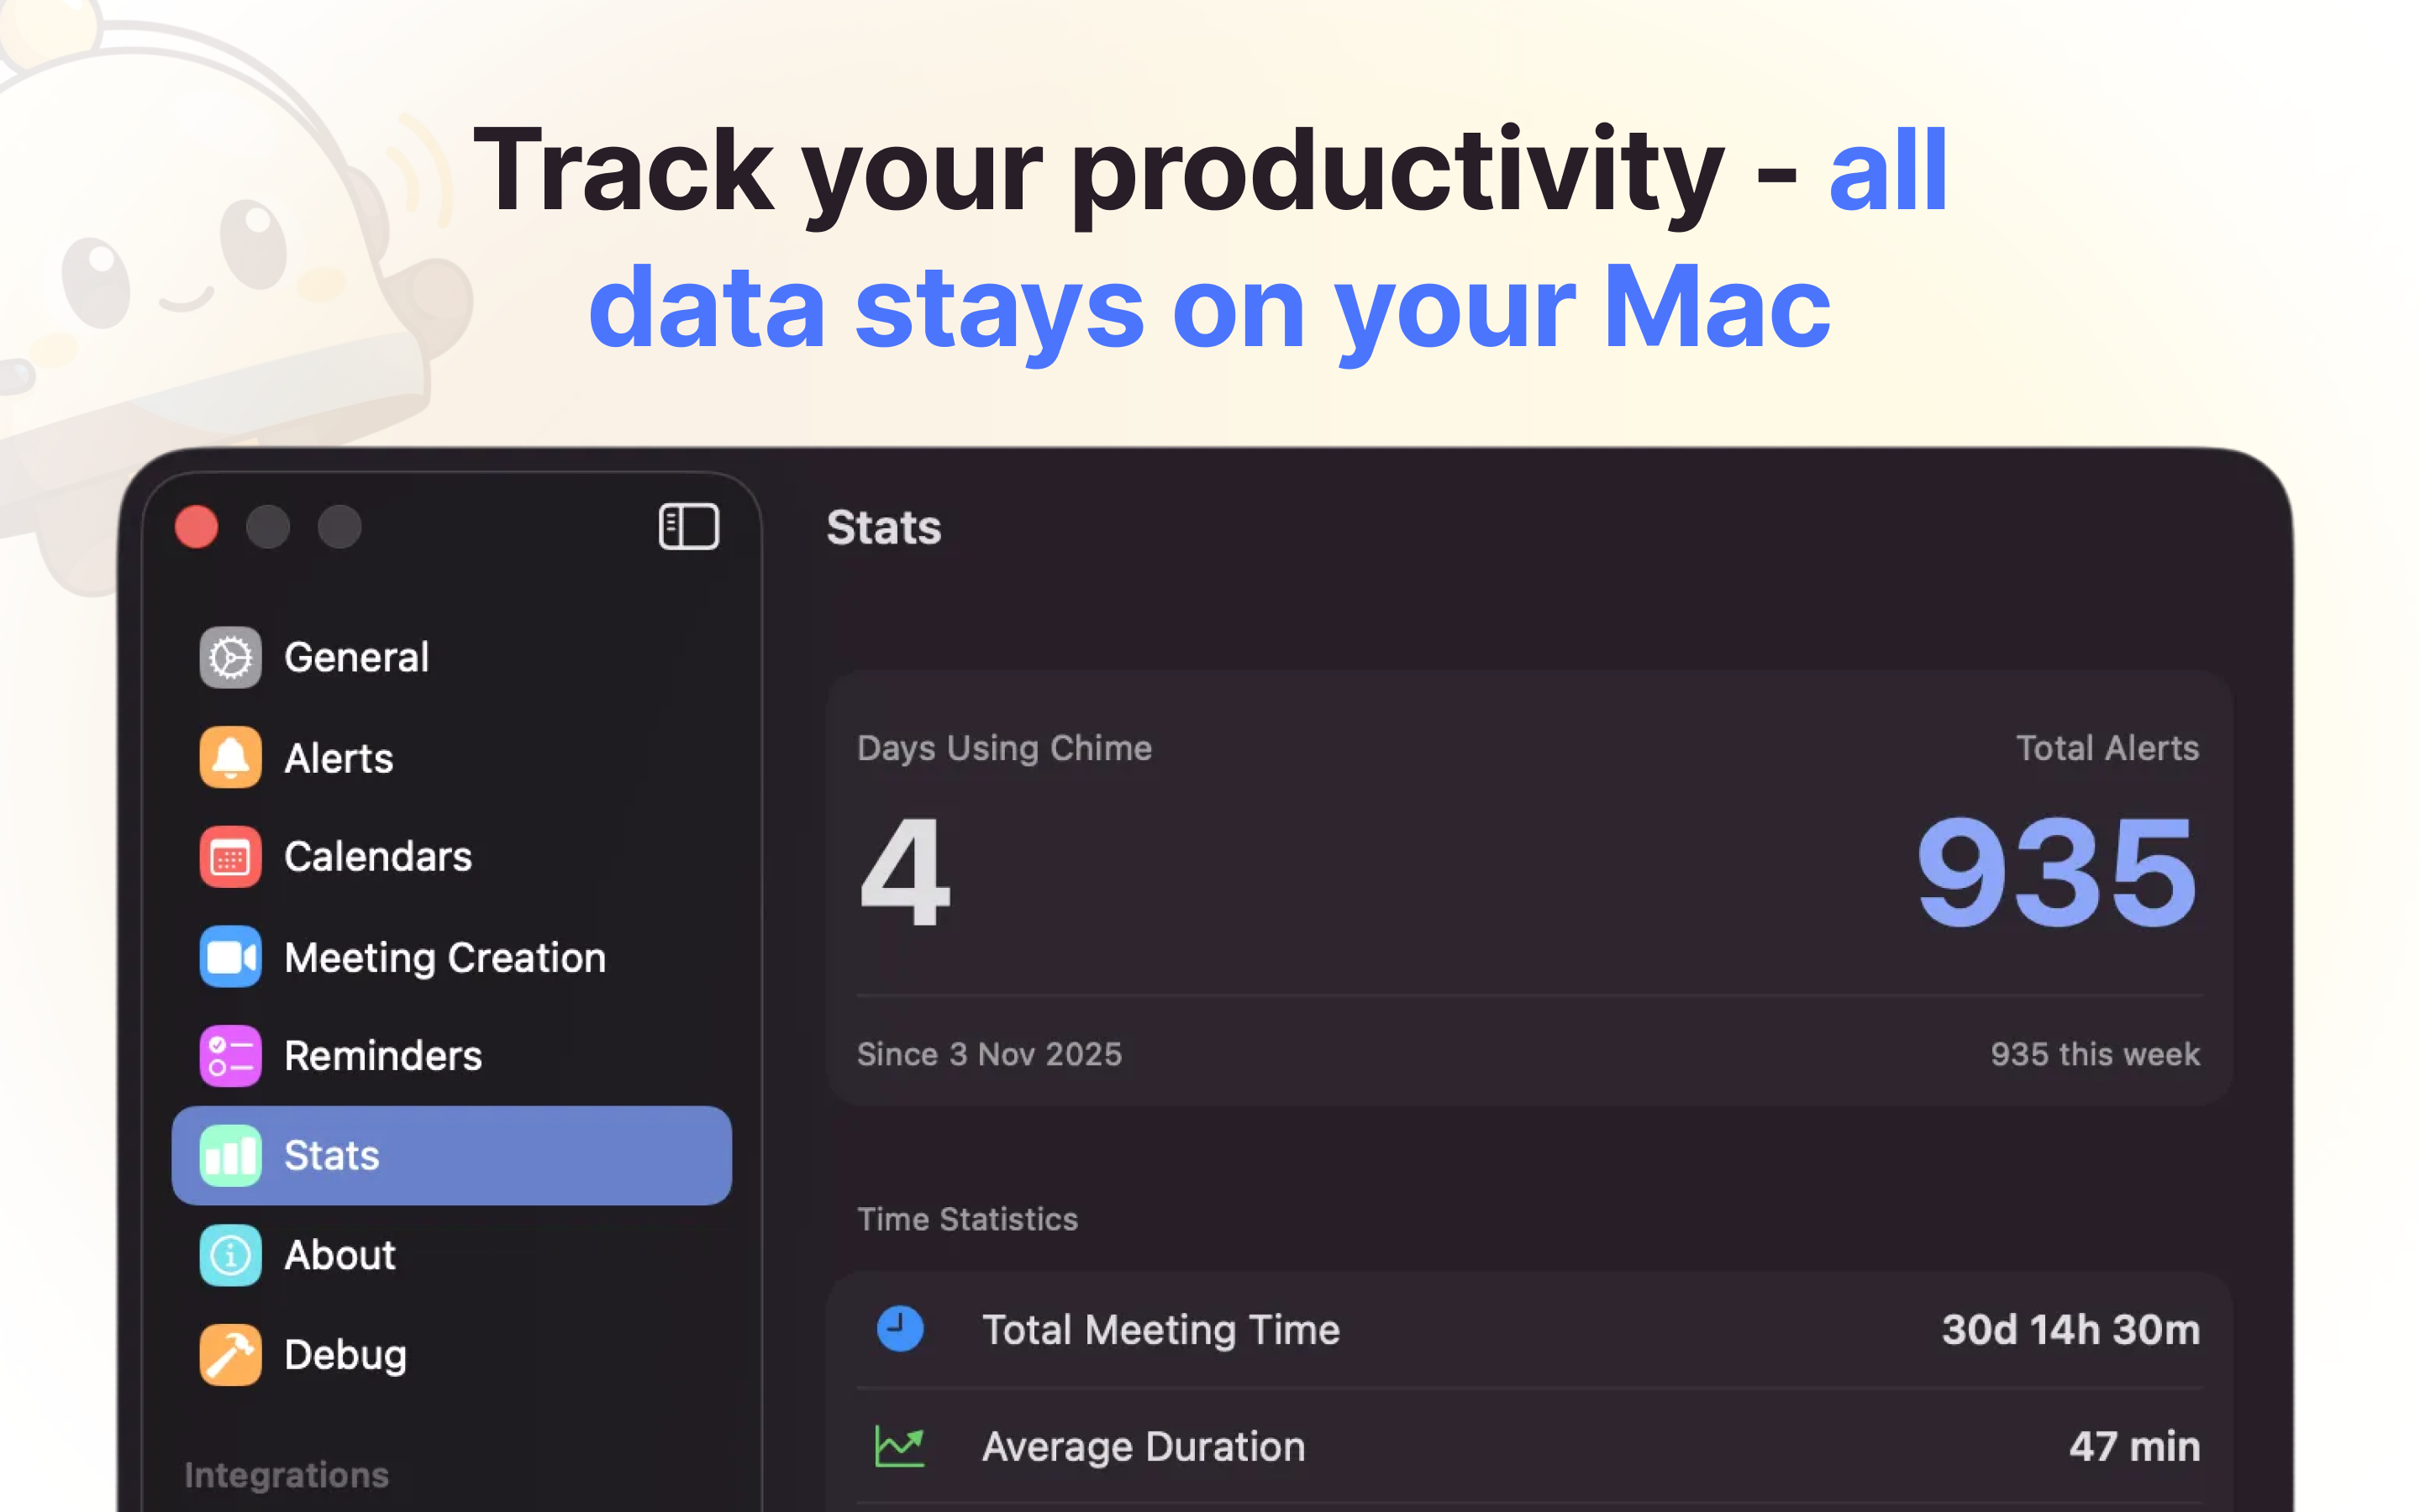Click the Days Using Chime count
This screenshot has height=1512, width=2420.
[x=905, y=871]
